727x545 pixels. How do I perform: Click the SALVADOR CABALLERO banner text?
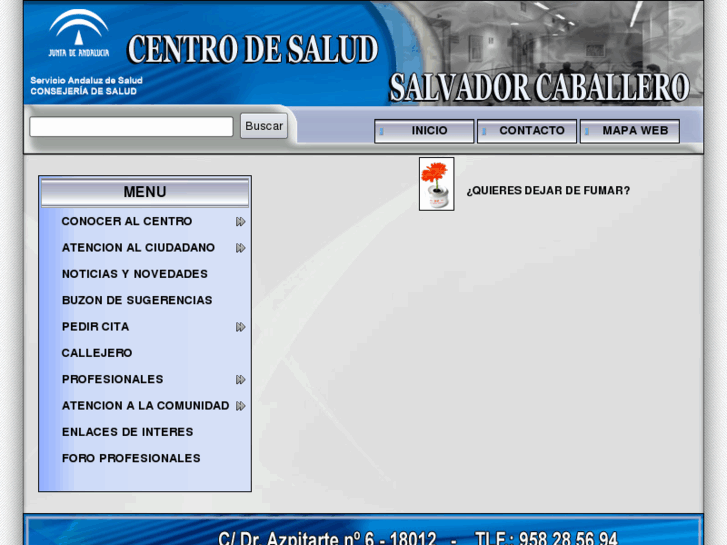pos(539,88)
